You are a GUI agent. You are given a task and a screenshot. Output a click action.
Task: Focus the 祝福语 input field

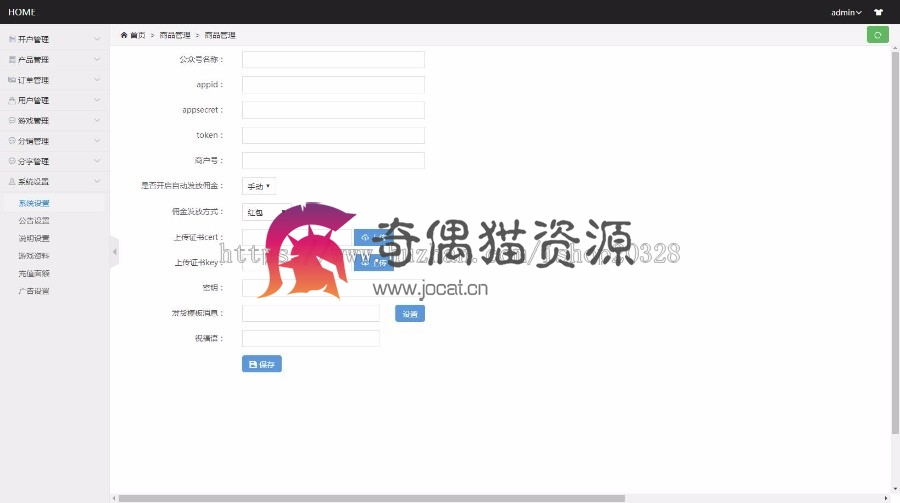pos(311,338)
